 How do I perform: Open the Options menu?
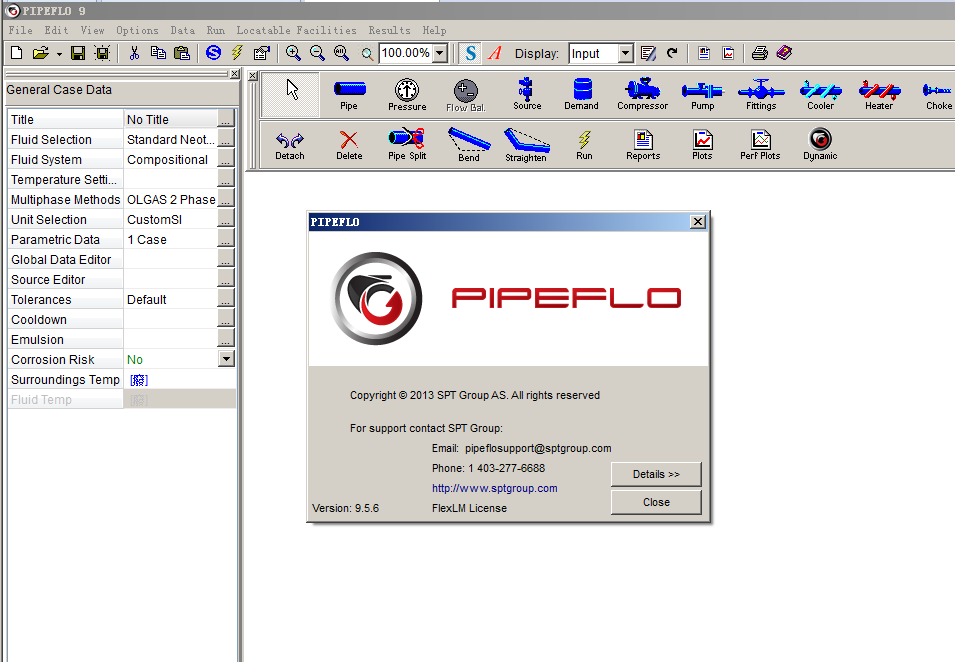click(x=137, y=30)
